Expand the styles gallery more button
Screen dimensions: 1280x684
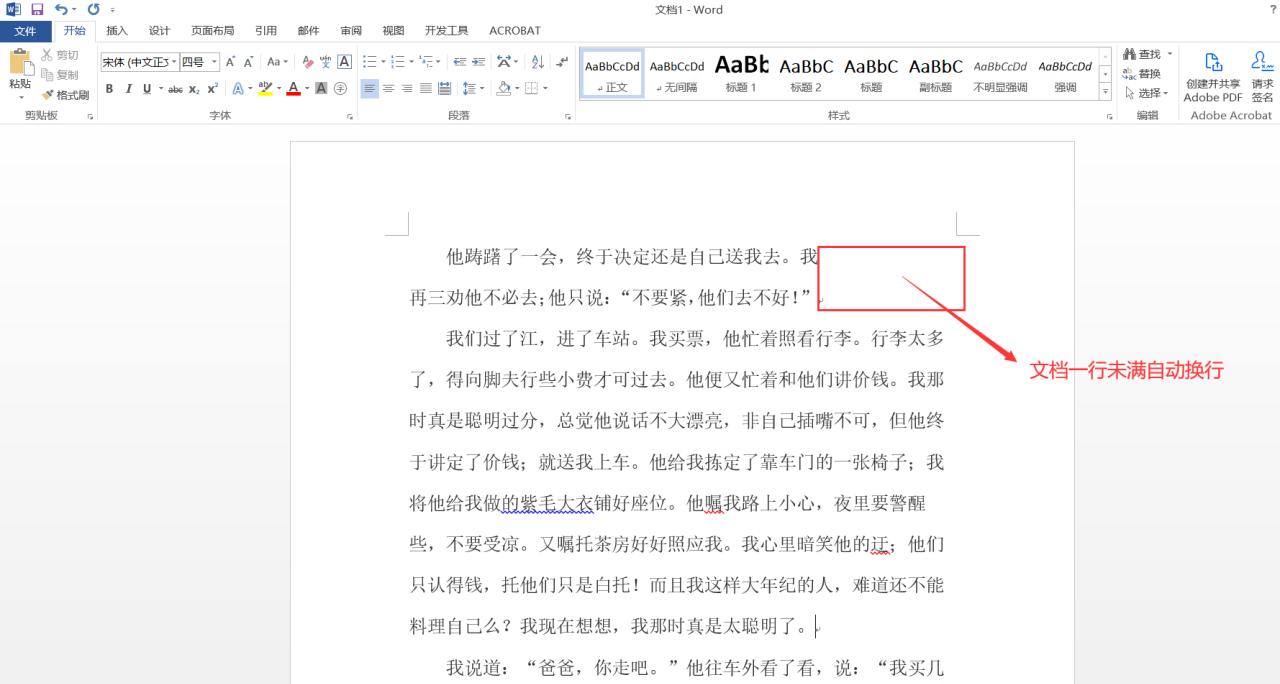pos(1105,91)
